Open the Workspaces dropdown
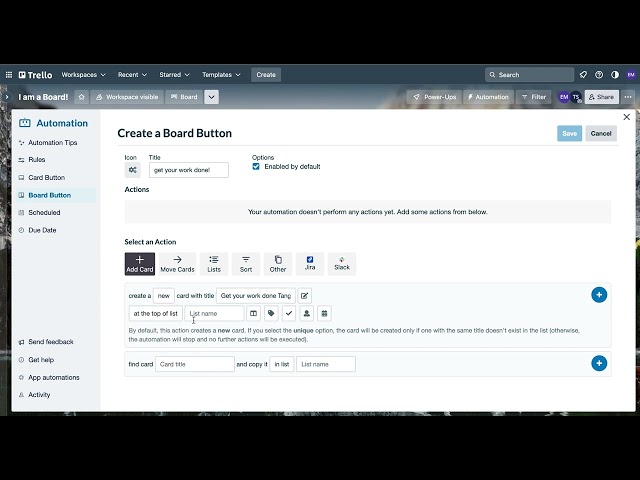The image size is (640, 480). pos(83,75)
